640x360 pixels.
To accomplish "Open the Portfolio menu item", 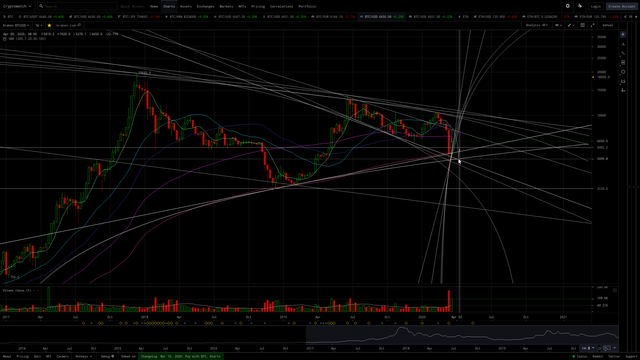I will click(x=307, y=7).
